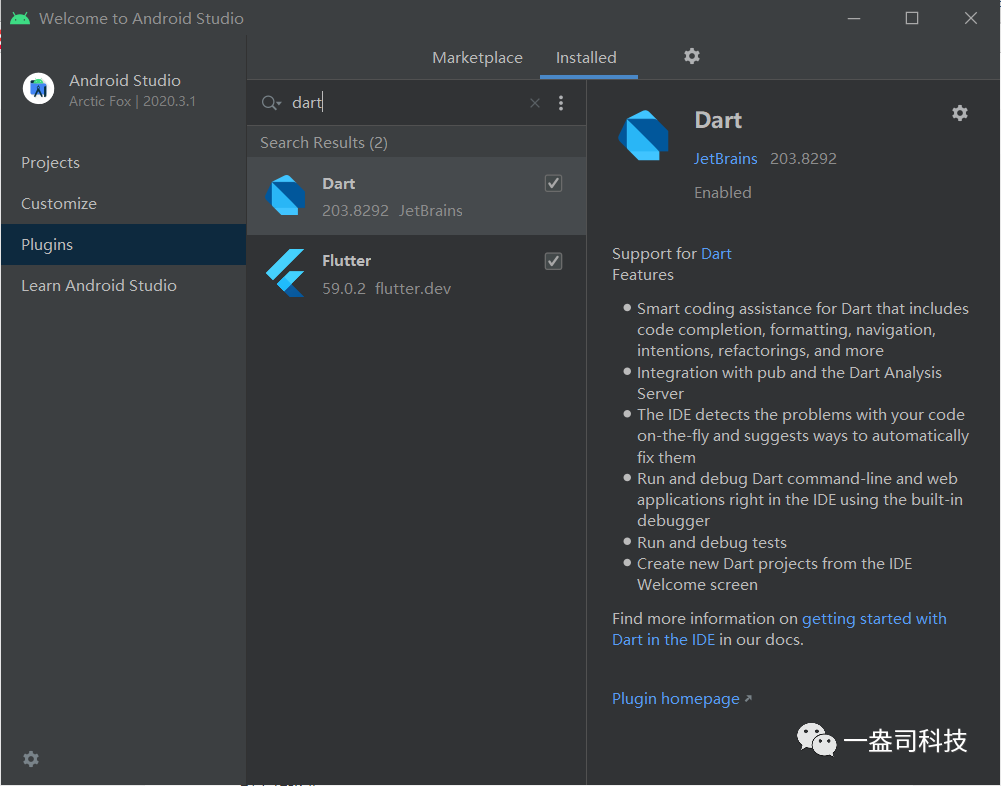Screen dimensions: 1001x786
Task: Clear the plugin search text
Action: (x=535, y=103)
